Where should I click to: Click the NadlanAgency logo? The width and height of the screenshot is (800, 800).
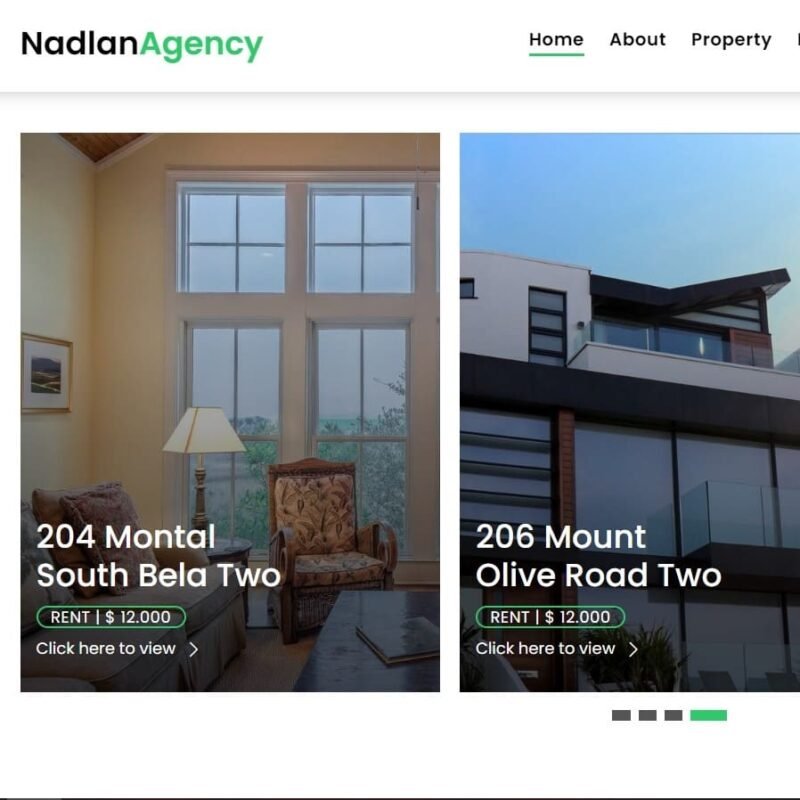click(142, 45)
